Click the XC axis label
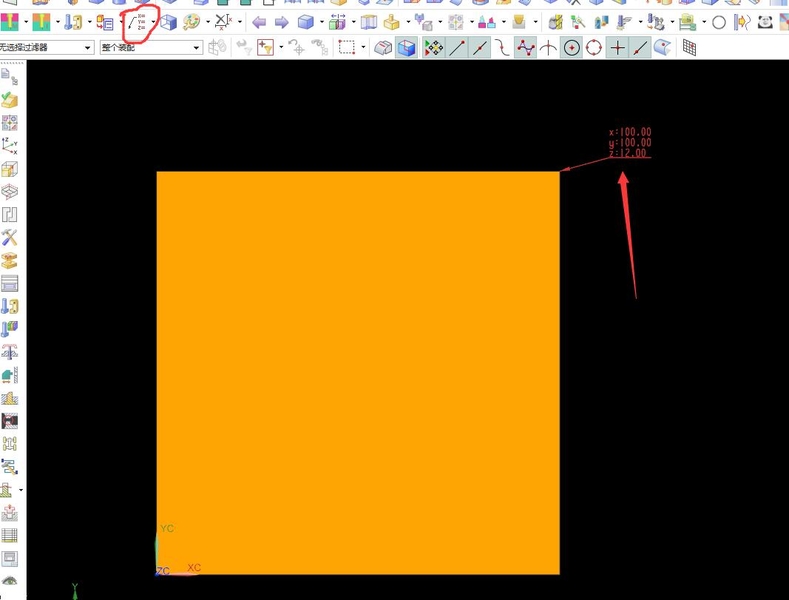The image size is (789, 600). coord(194,568)
